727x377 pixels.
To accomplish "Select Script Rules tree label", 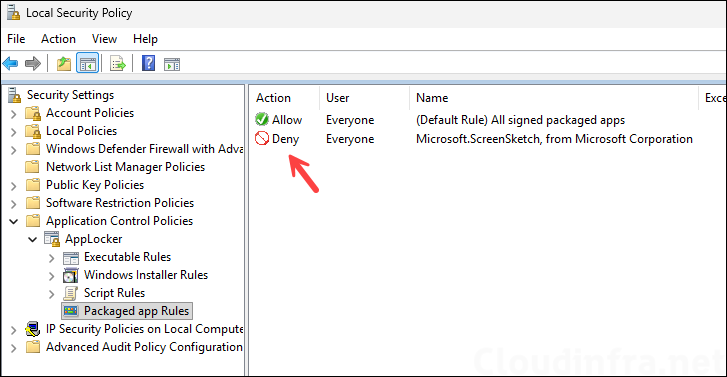I will point(115,293).
